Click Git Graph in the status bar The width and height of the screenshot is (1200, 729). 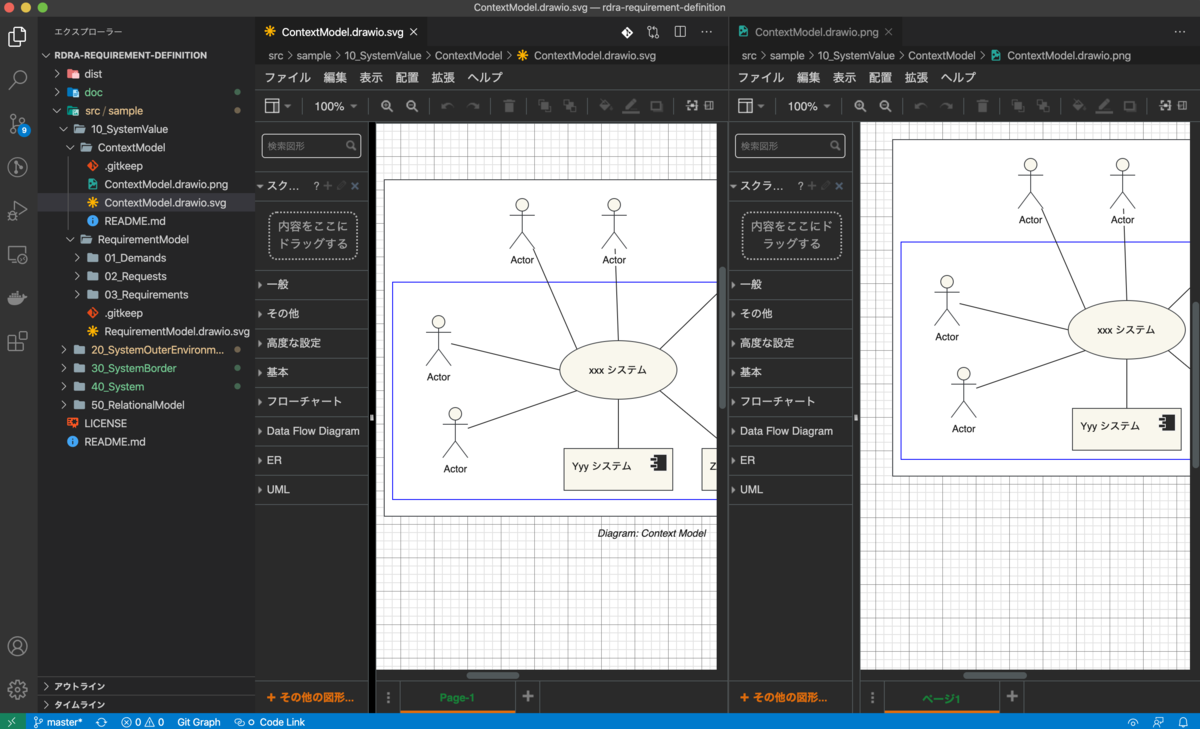198,722
